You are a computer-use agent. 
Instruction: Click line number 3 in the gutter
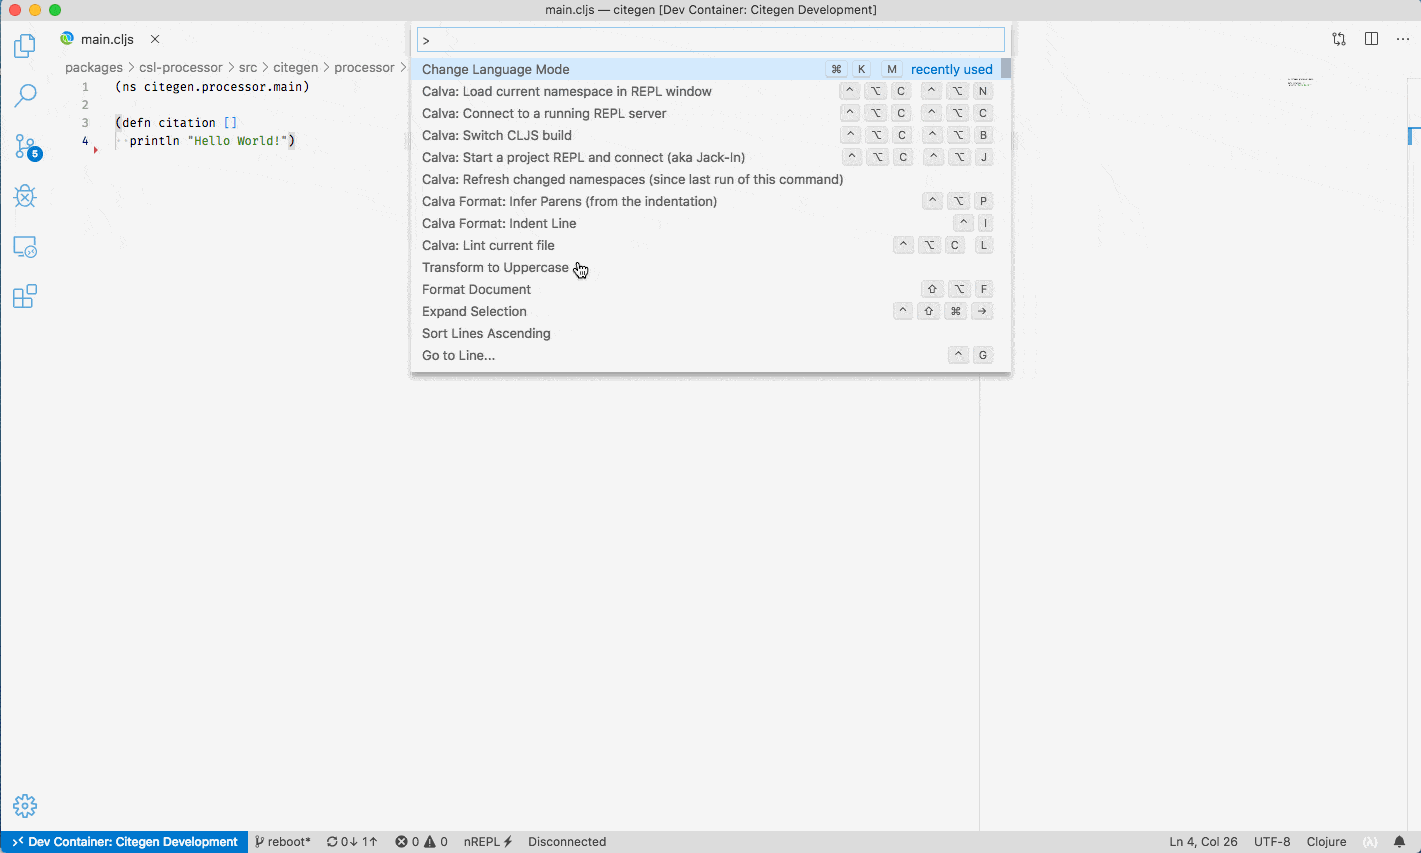pyautogui.click(x=85, y=123)
